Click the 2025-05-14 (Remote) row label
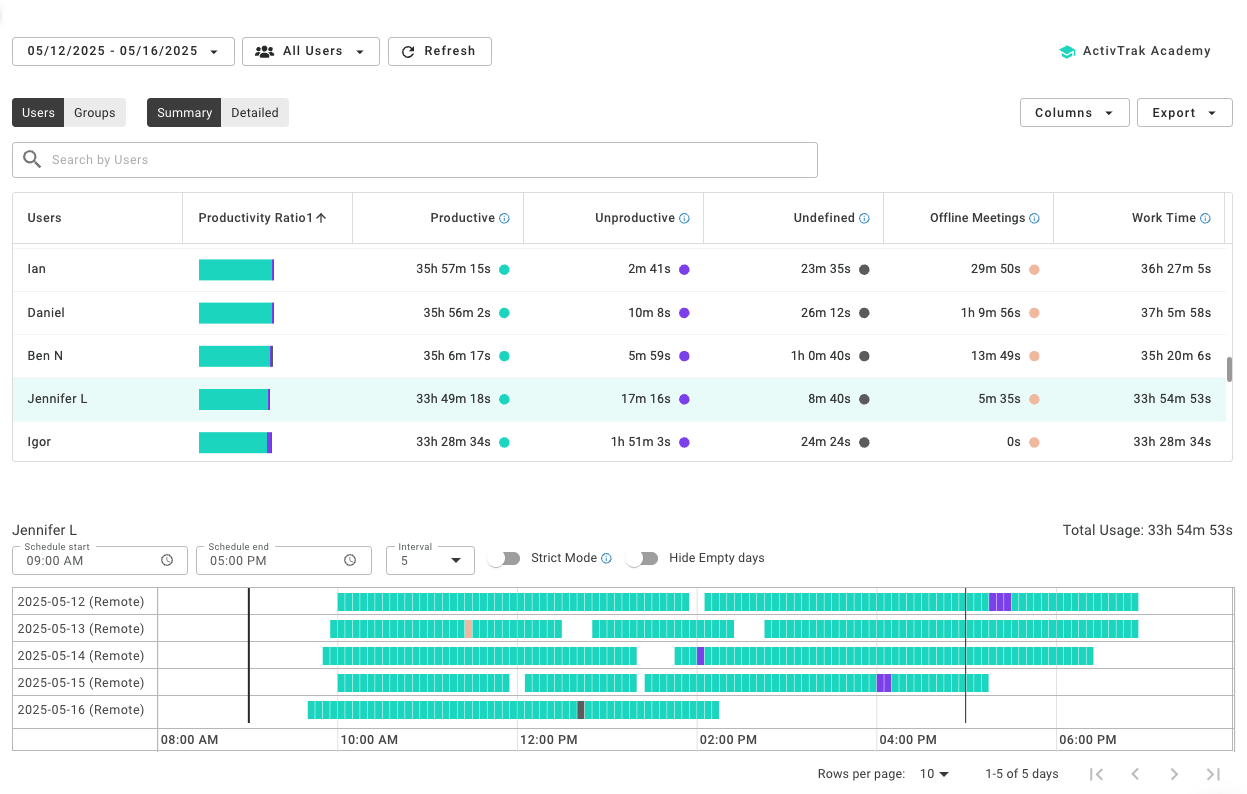This screenshot has width=1247, height=794. pos(81,656)
